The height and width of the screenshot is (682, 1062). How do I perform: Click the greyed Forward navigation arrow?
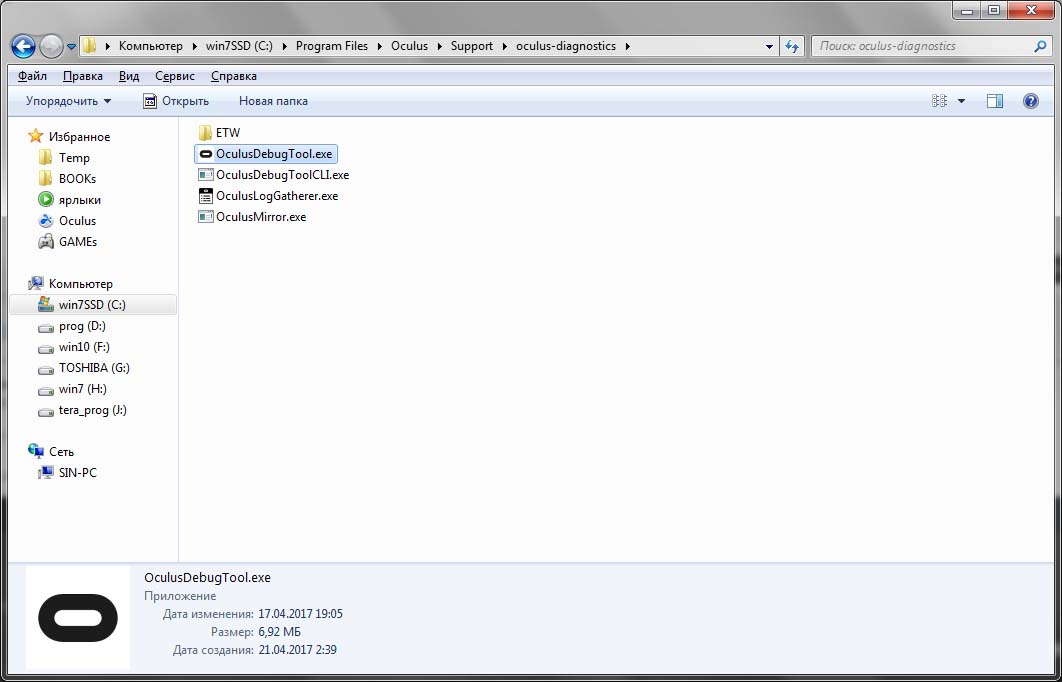click(51, 46)
